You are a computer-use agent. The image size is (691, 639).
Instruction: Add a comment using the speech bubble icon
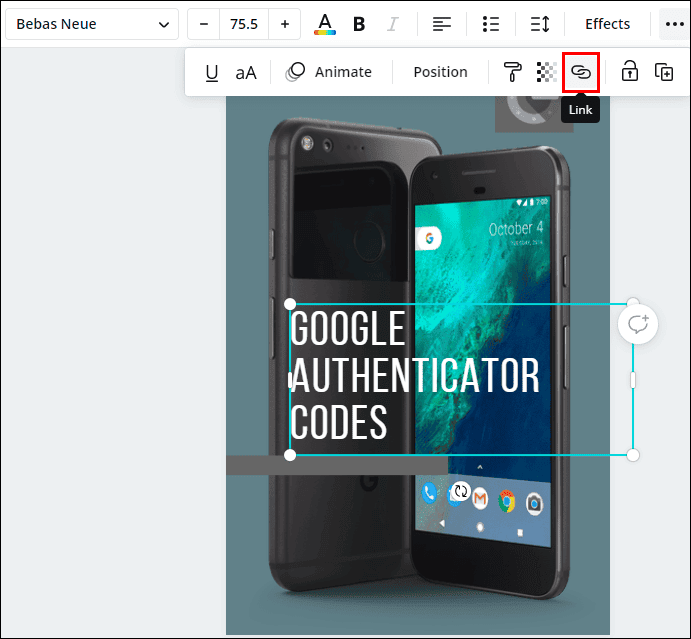pos(638,324)
